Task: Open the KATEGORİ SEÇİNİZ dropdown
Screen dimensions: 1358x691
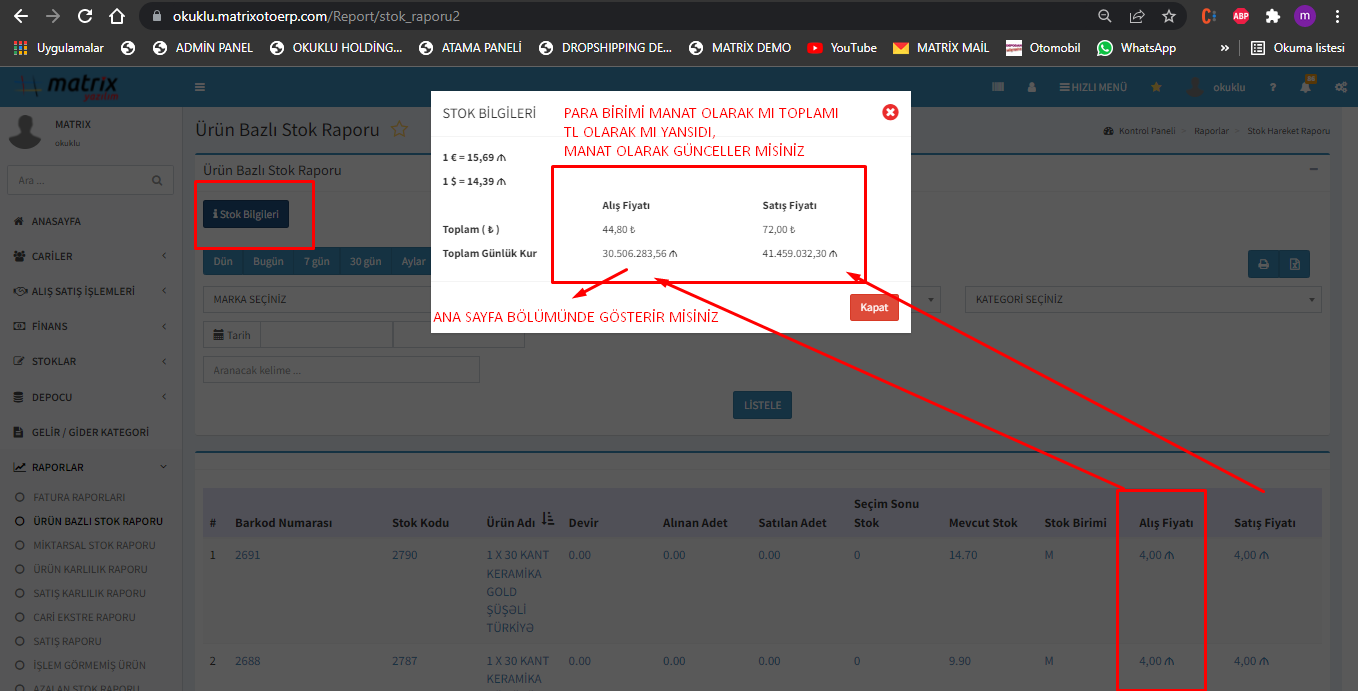Action: click(1142, 299)
